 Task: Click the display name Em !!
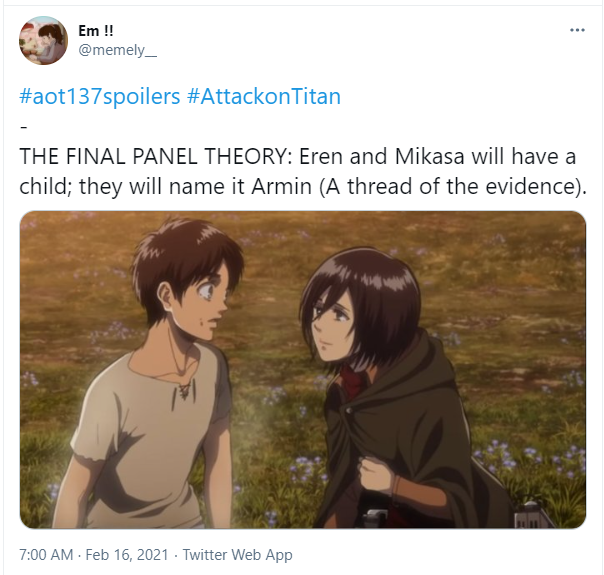point(96,31)
